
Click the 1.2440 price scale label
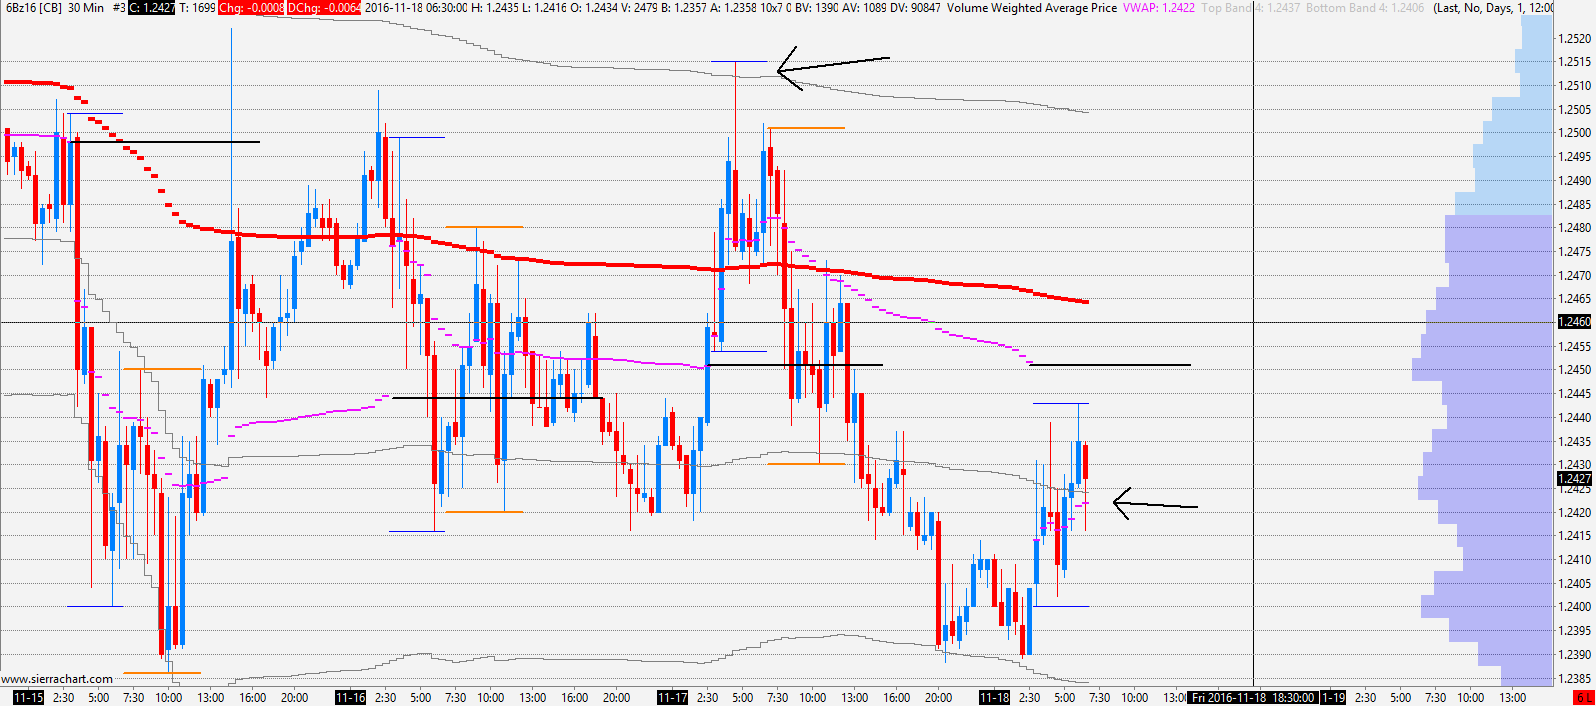coord(1575,418)
